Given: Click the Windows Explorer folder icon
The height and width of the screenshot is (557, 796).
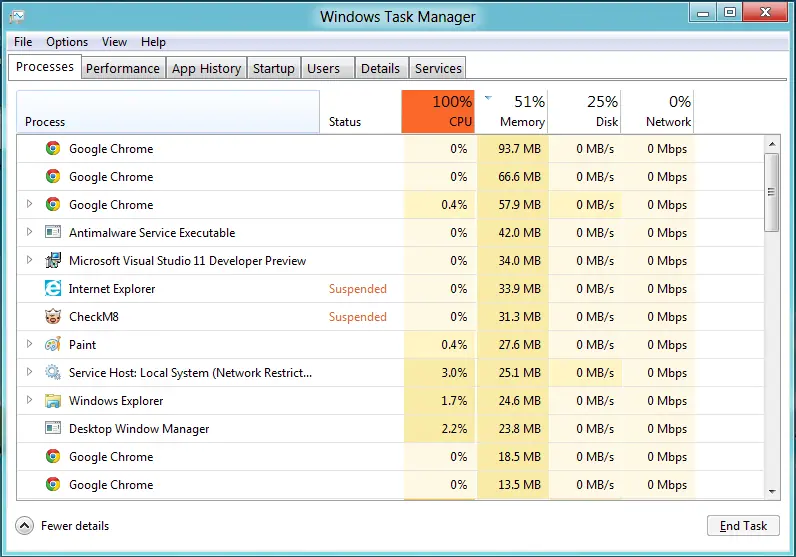Looking at the screenshot, I should [53, 401].
